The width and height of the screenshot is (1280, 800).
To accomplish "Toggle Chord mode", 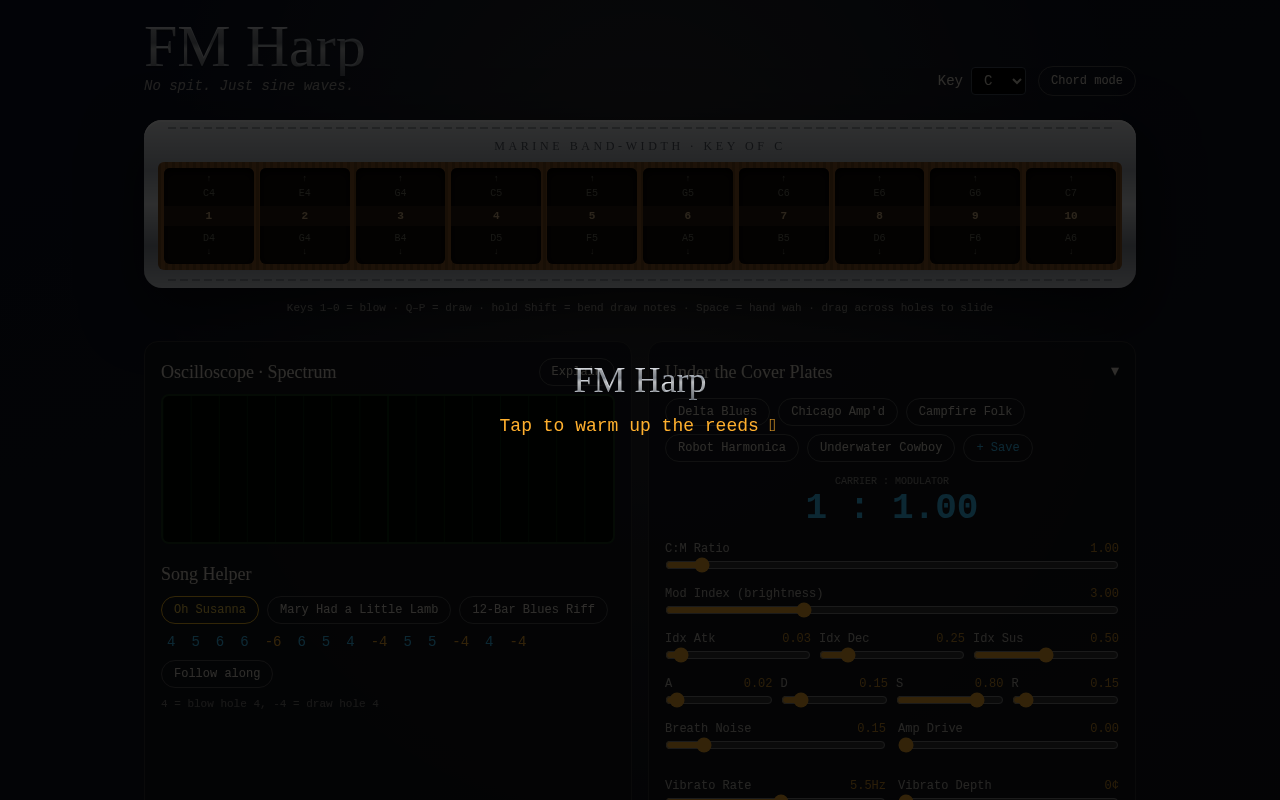I will [x=1086, y=81].
